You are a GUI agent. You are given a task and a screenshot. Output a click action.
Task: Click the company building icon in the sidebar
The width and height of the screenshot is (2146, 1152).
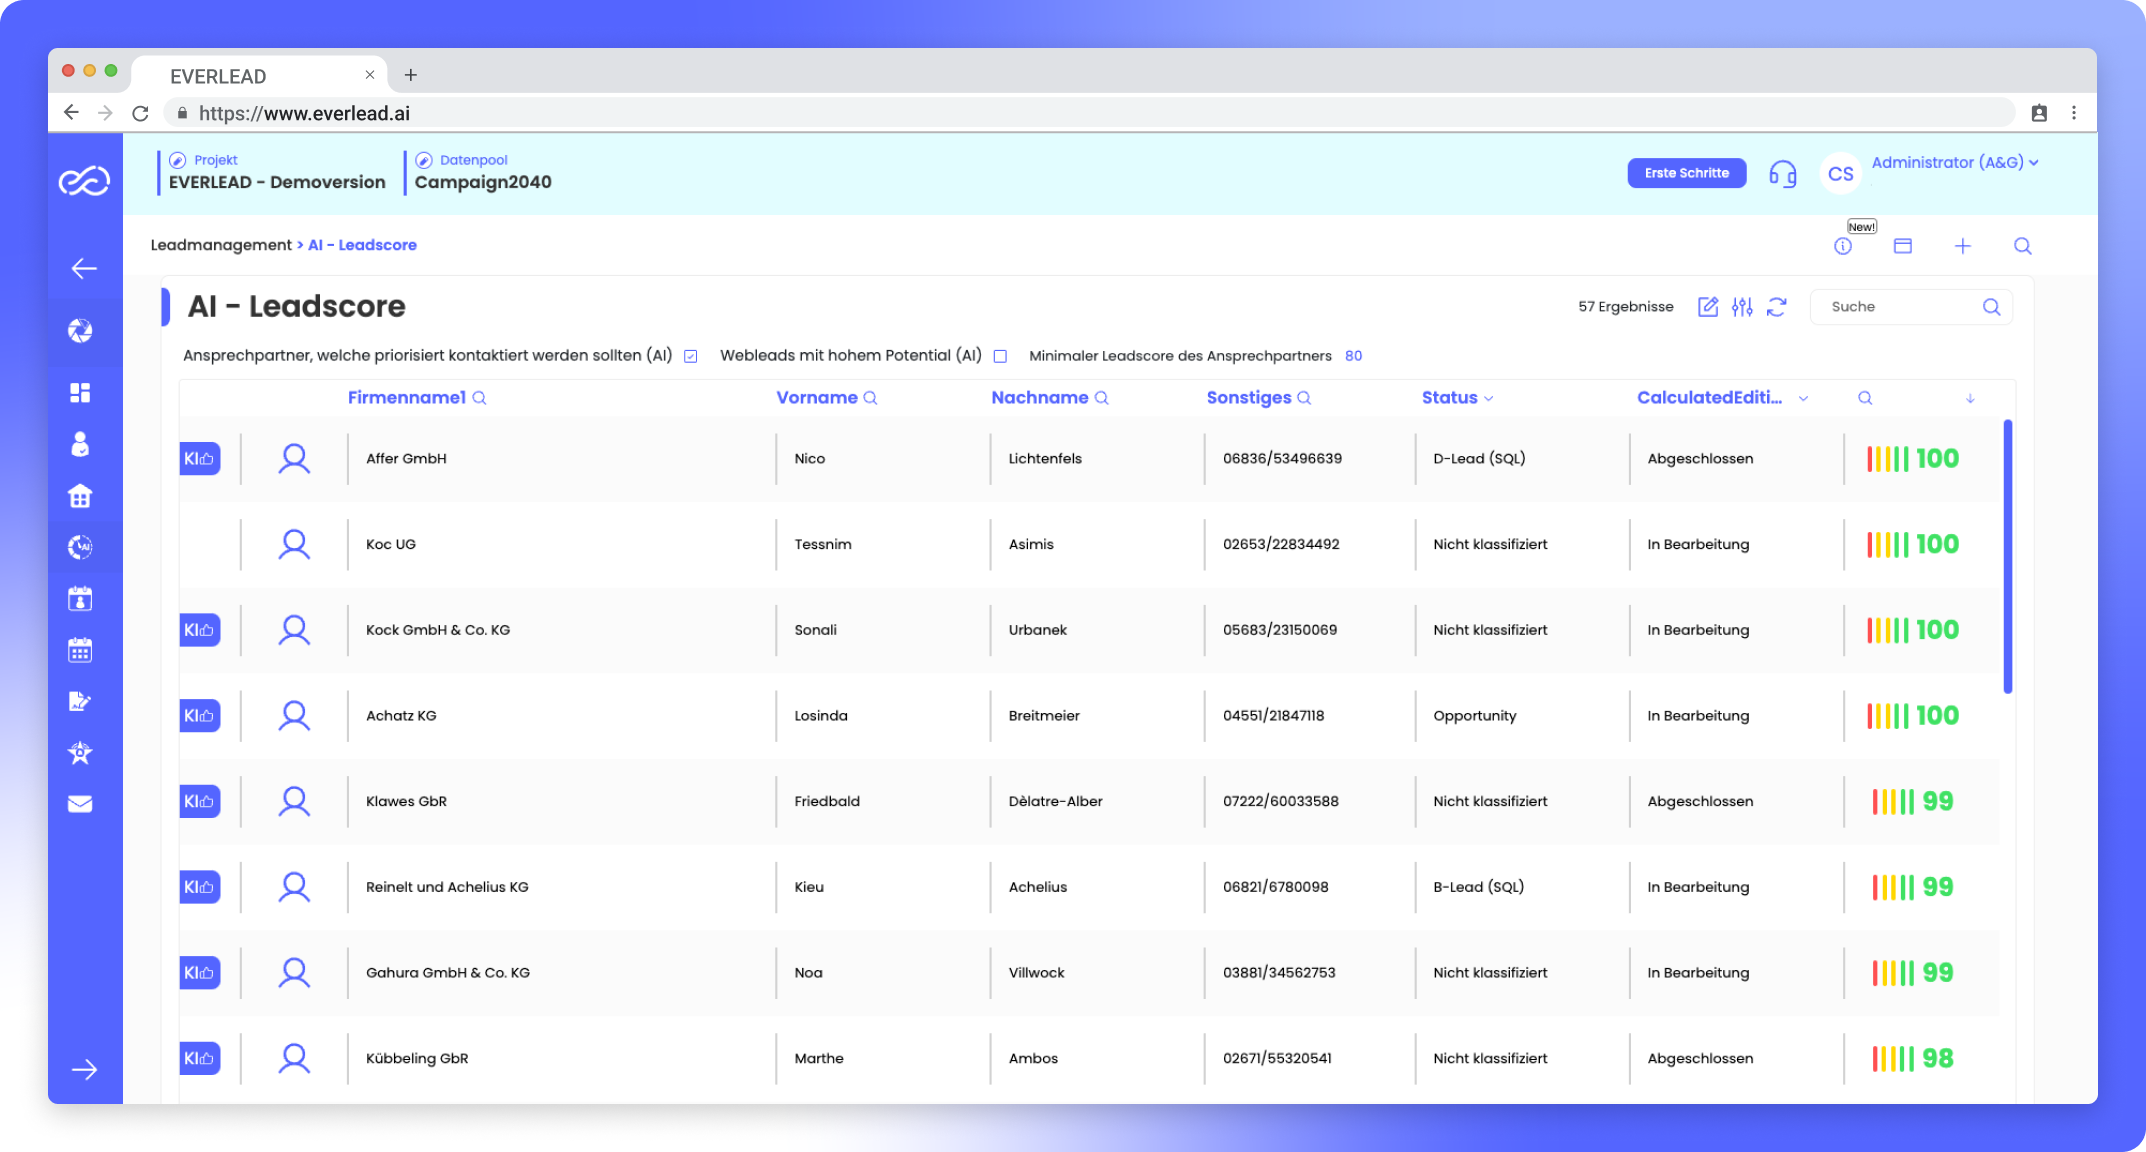coord(80,495)
